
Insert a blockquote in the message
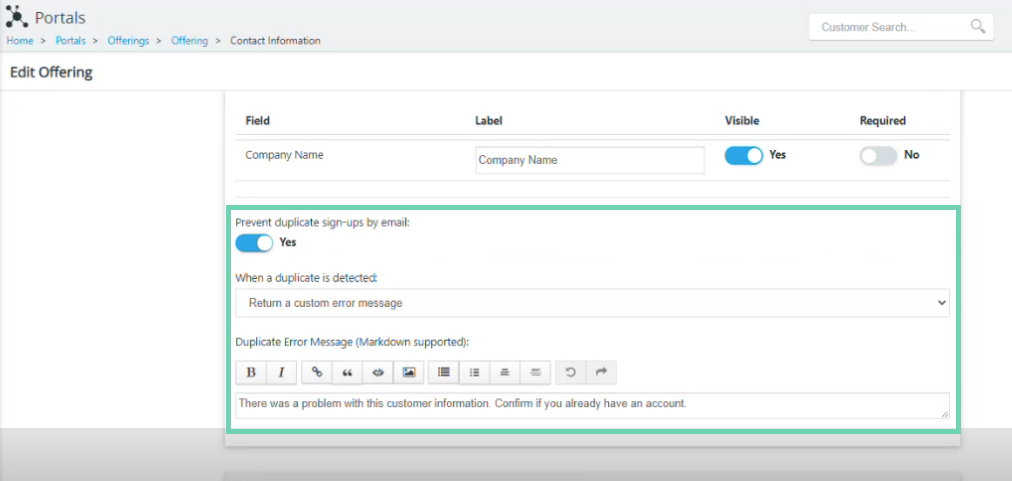click(347, 373)
